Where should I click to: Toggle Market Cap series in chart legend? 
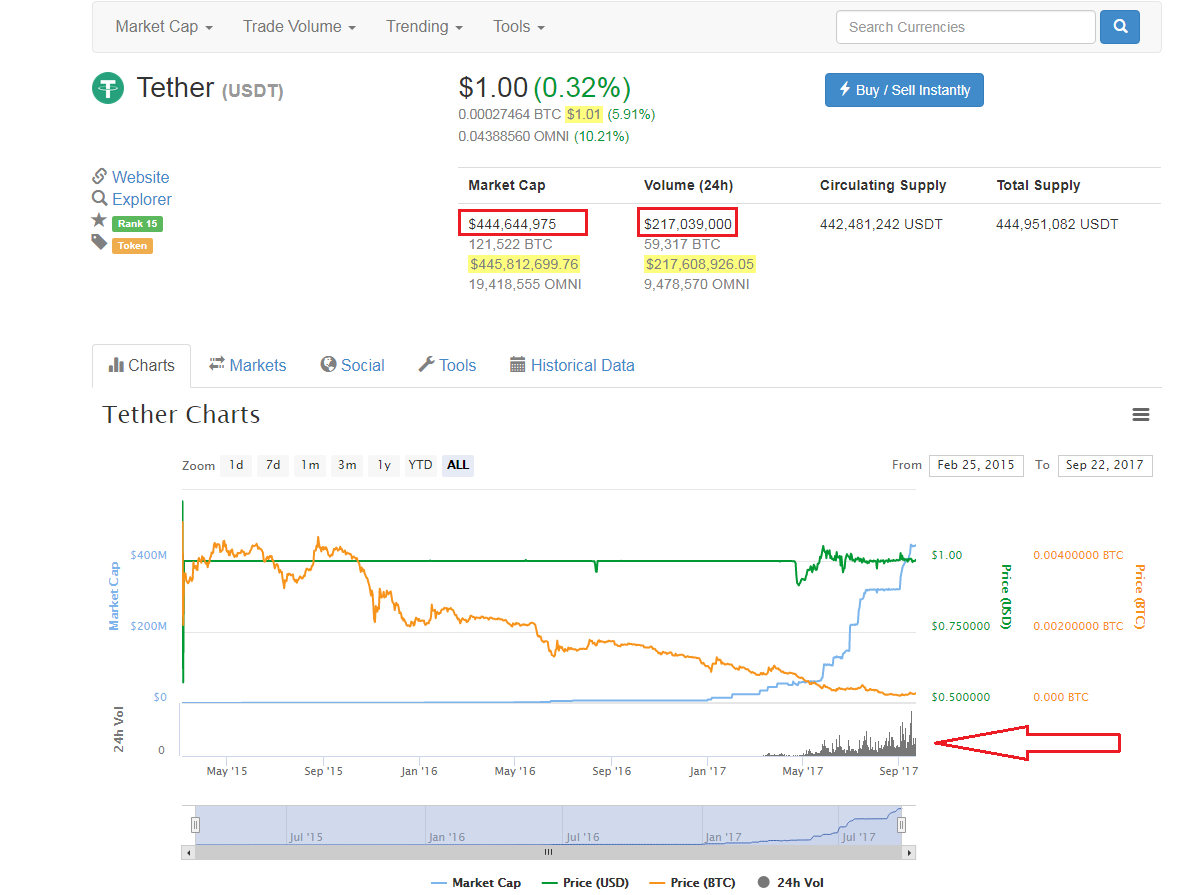point(476,882)
